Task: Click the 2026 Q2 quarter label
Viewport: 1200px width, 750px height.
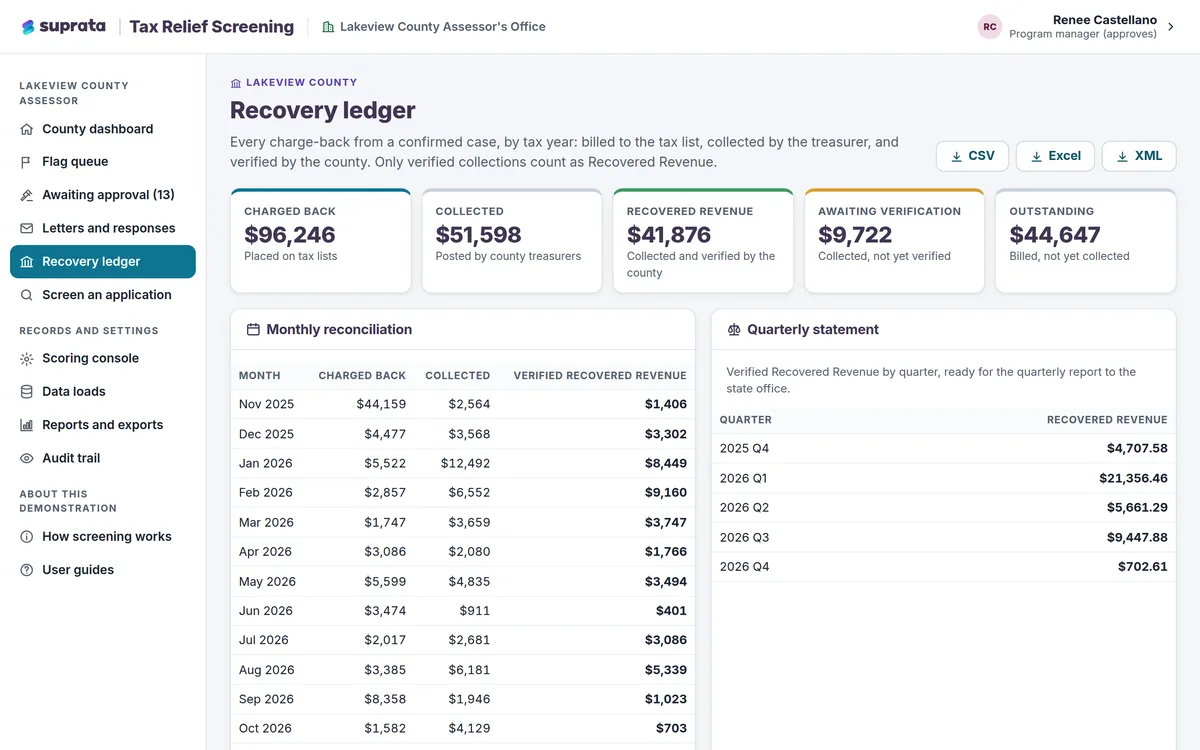Action: point(745,508)
